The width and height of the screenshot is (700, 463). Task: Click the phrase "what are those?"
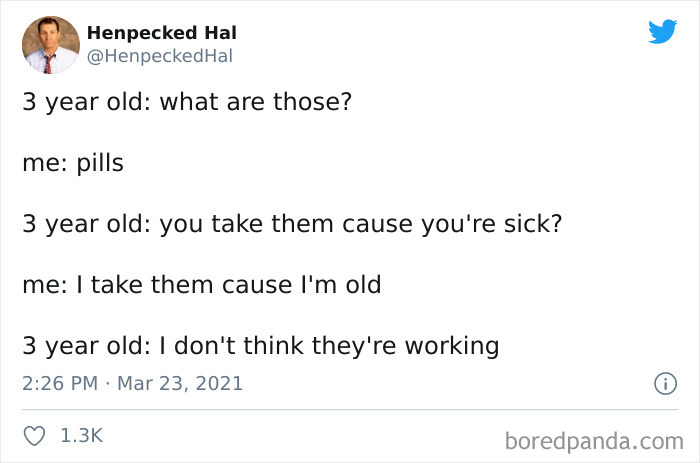point(255,102)
